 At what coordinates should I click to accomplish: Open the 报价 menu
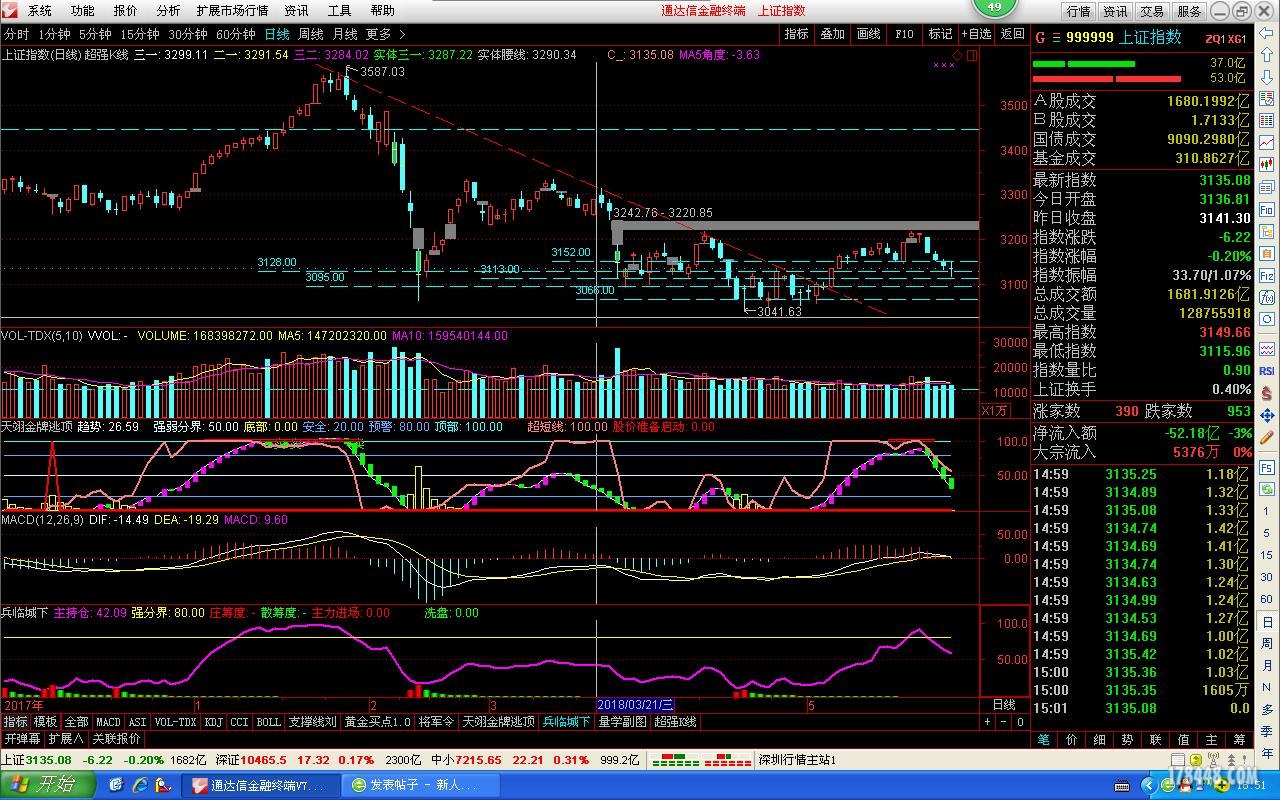pyautogui.click(x=126, y=11)
